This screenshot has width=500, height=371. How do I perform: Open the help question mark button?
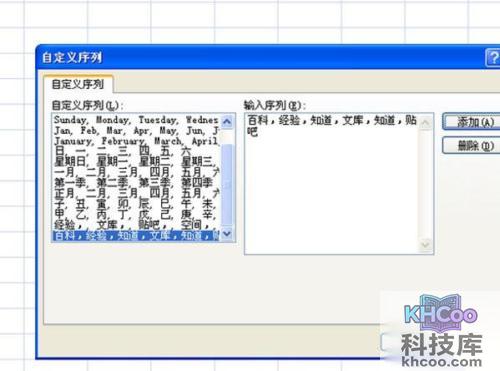point(493,58)
